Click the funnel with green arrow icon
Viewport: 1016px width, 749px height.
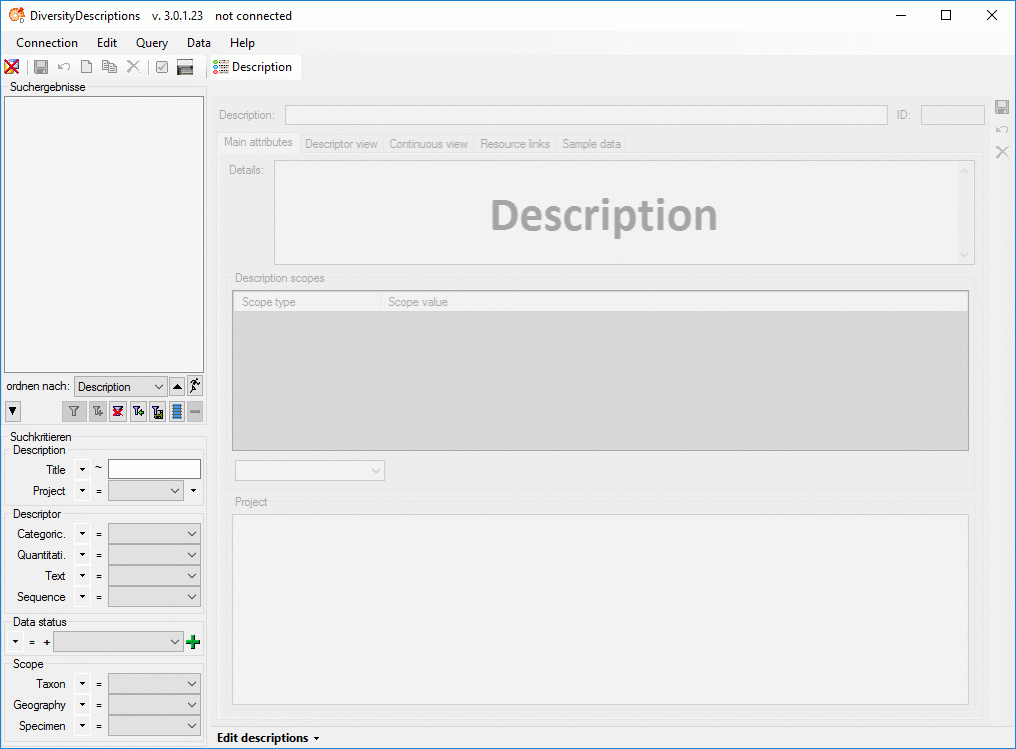coord(138,411)
